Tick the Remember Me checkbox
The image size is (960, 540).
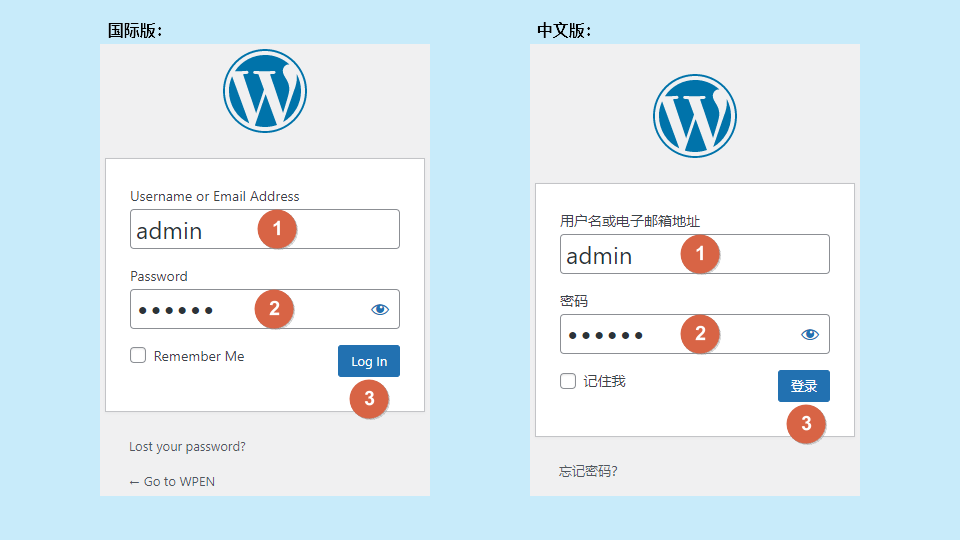(x=138, y=355)
